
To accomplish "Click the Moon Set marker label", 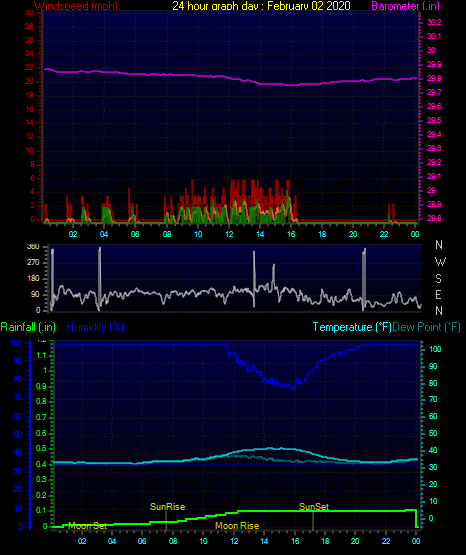I will (87, 526).
